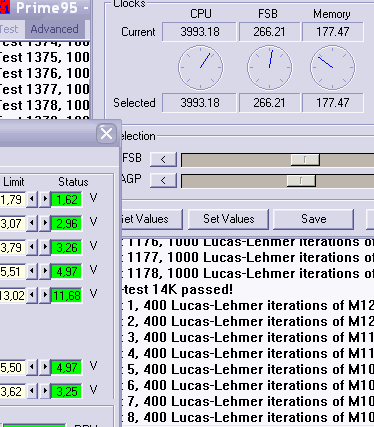This screenshot has height=427, width=374.
Task: Click the AGP slider thumb
Action: [x=301, y=181]
